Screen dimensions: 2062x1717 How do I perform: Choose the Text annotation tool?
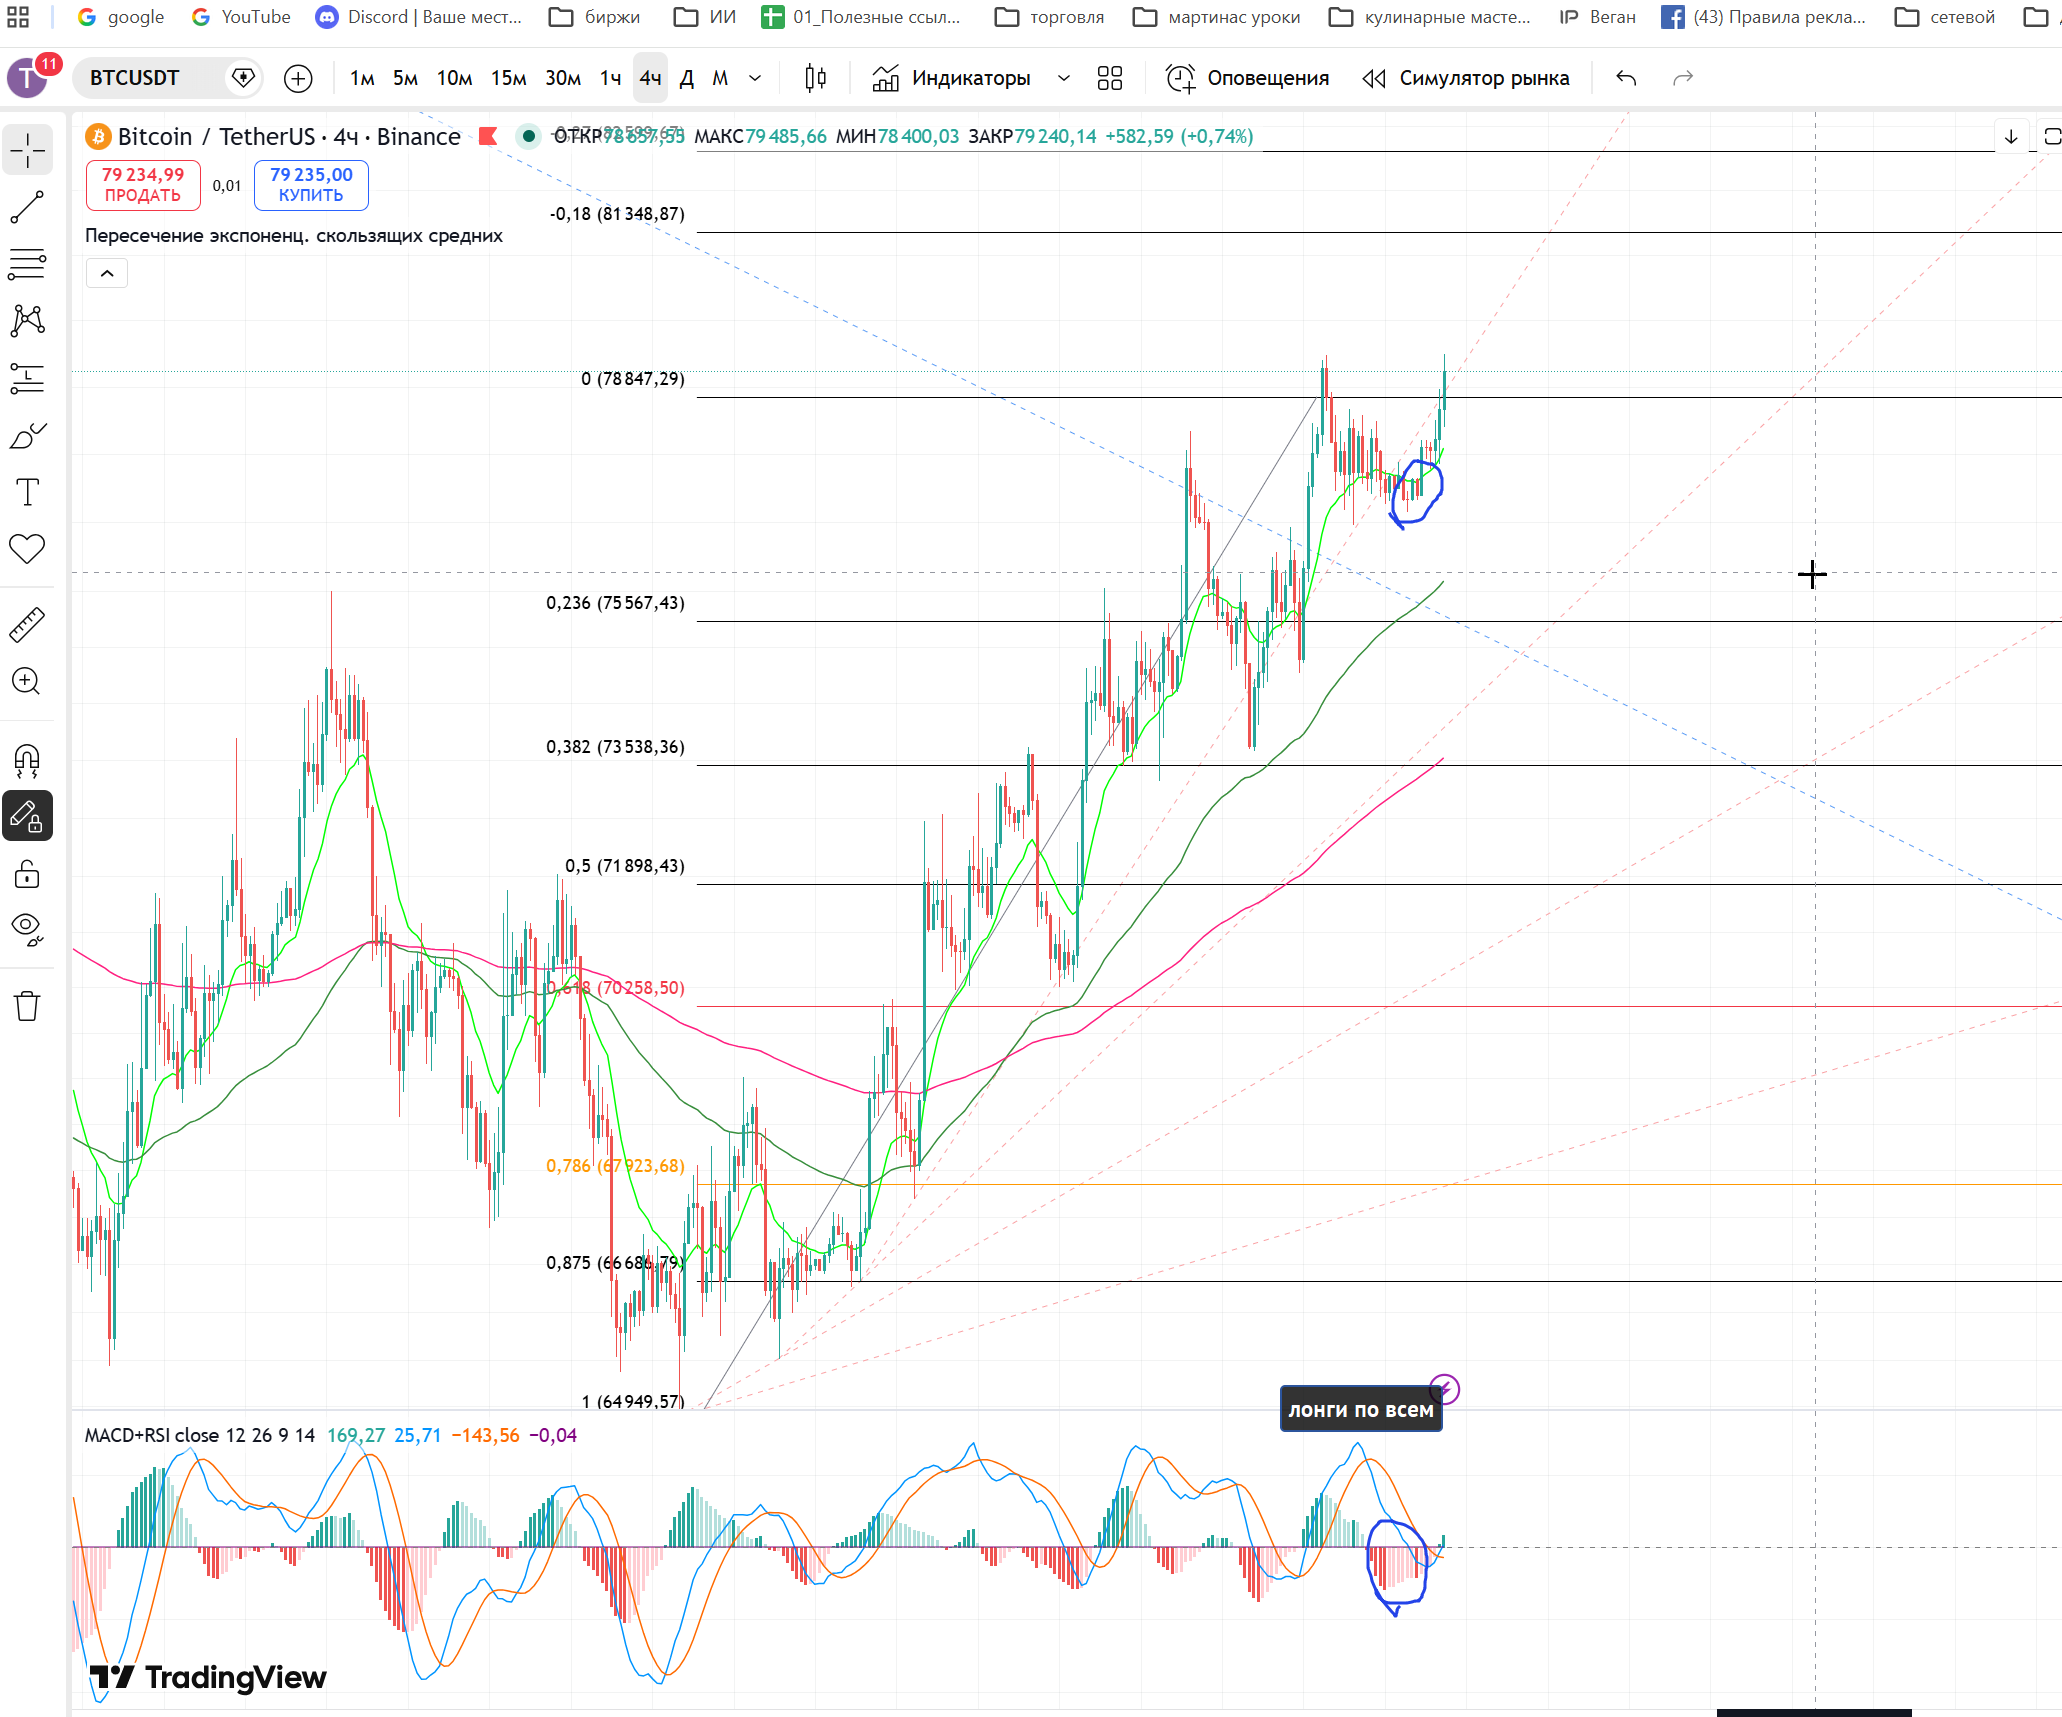pyautogui.click(x=27, y=492)
